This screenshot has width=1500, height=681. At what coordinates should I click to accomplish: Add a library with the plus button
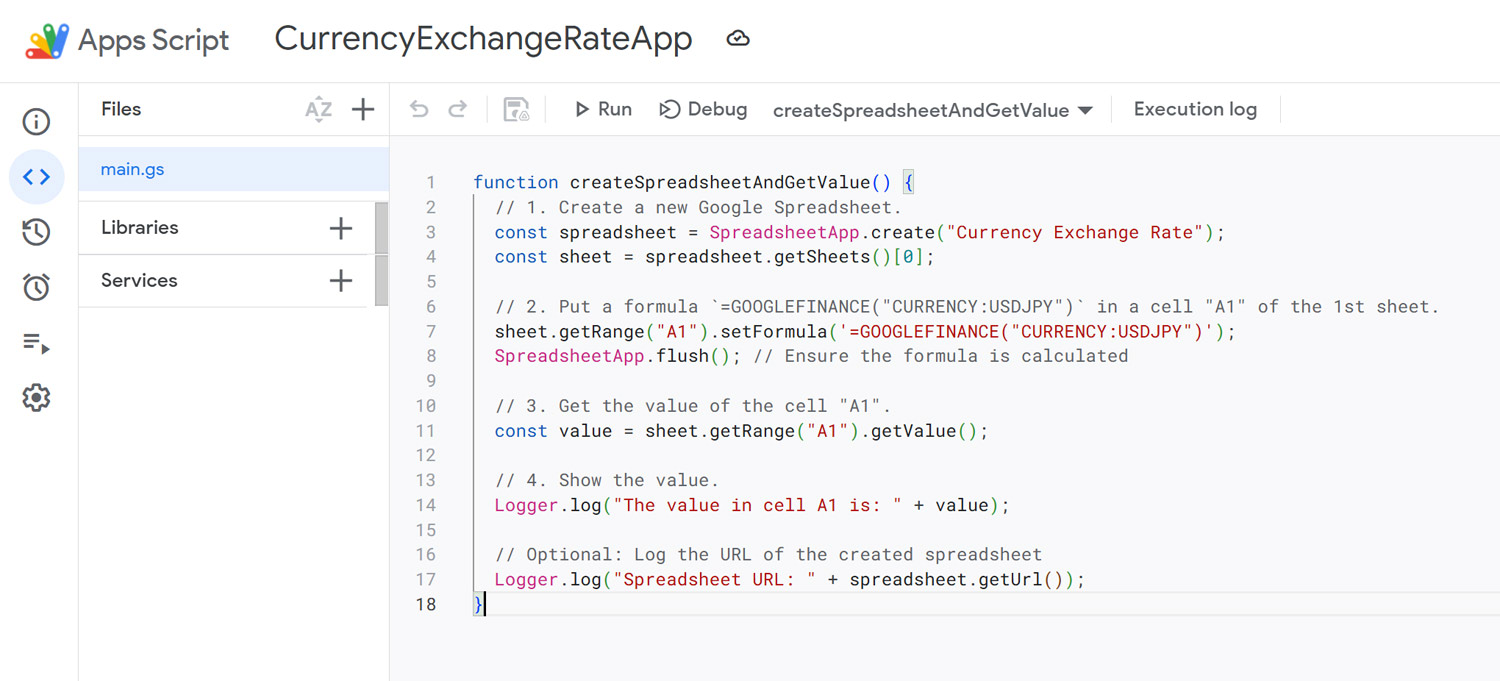341,228
